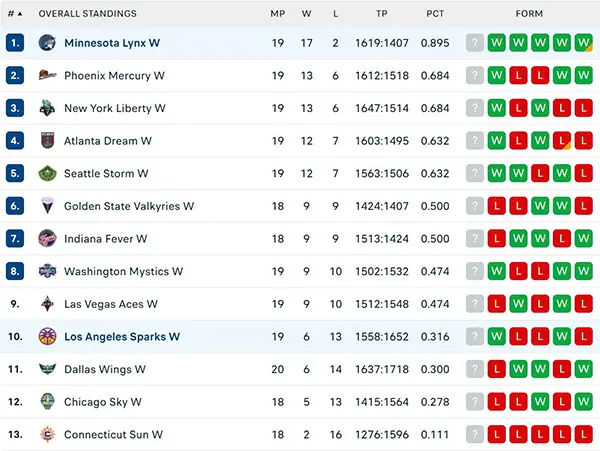Image resolution: width=600 pixels, height=451 pixels.
Task: Click the Golden State Valkyries logo
Action: [x=47, y=206]
